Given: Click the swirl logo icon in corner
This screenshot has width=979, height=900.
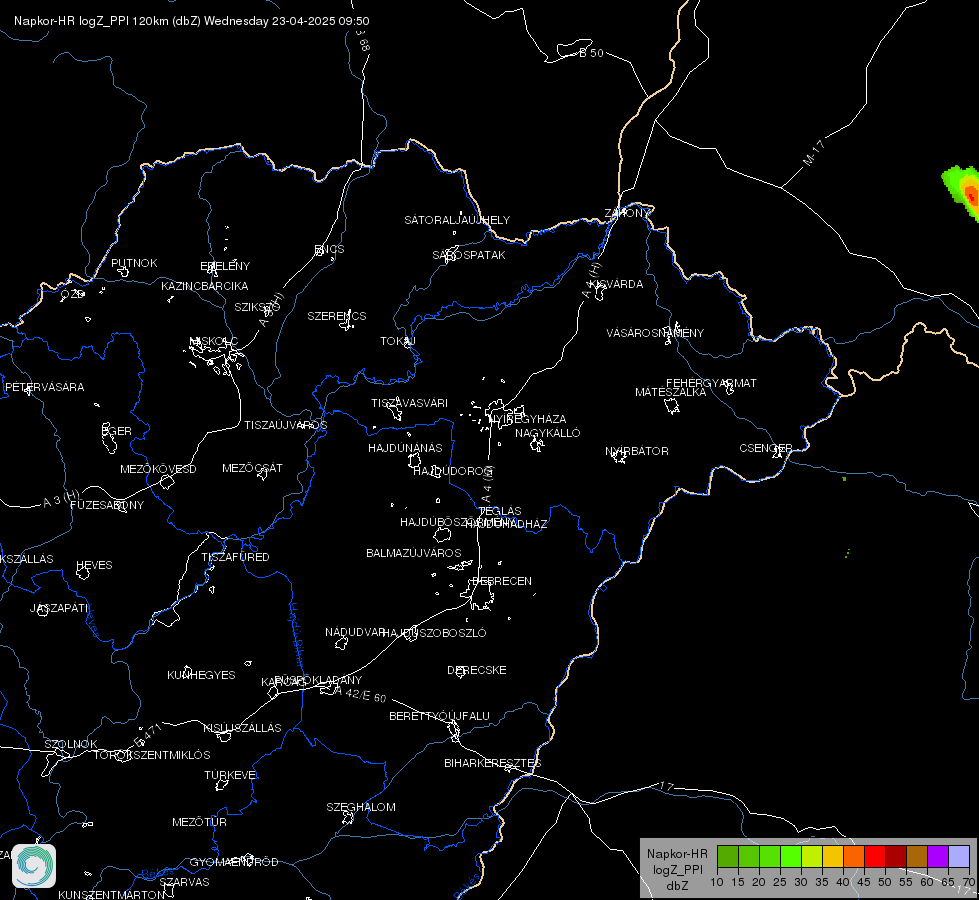Looking at the screenshot, I should tap(34, 866).
